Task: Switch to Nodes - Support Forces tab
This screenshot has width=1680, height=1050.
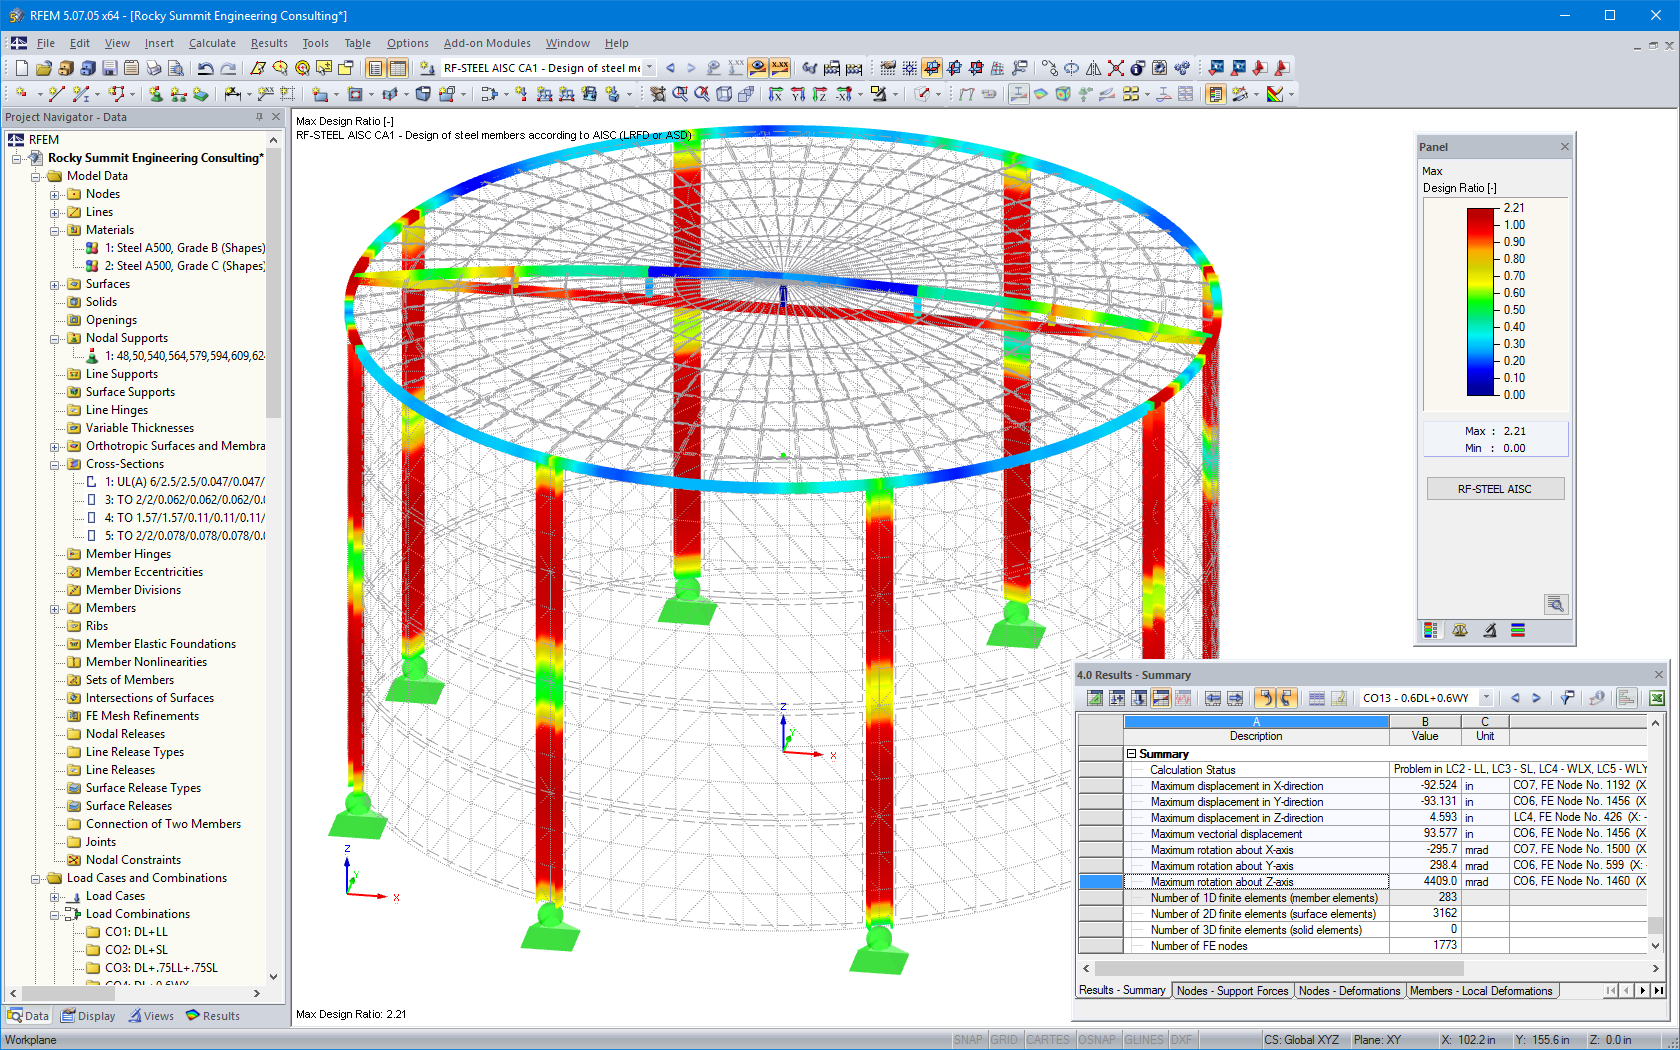Action: [1232, 991]
